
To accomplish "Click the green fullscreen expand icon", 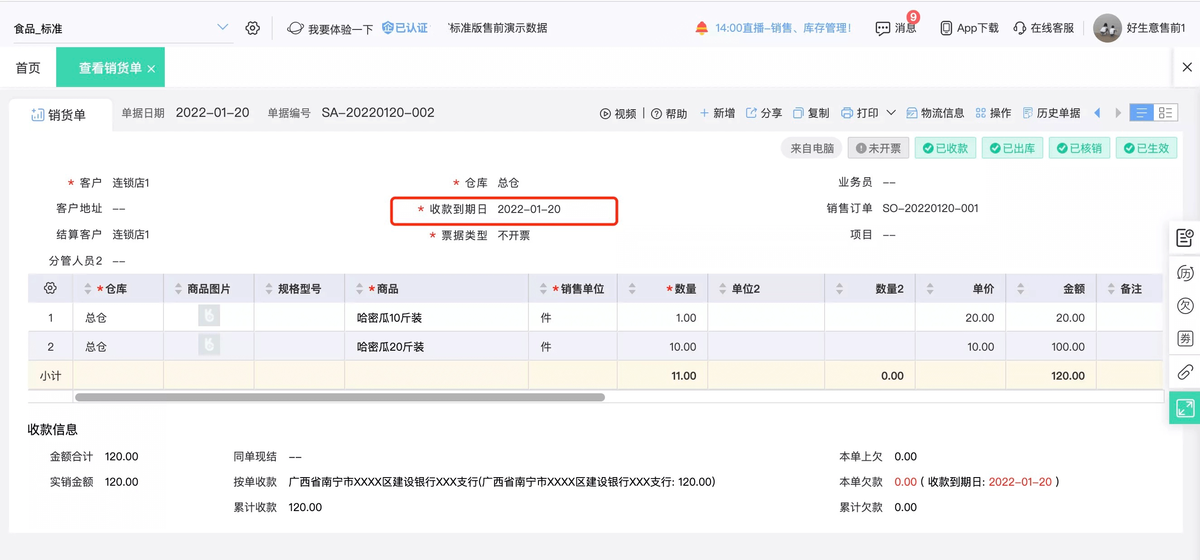I will pos(1185,407).
